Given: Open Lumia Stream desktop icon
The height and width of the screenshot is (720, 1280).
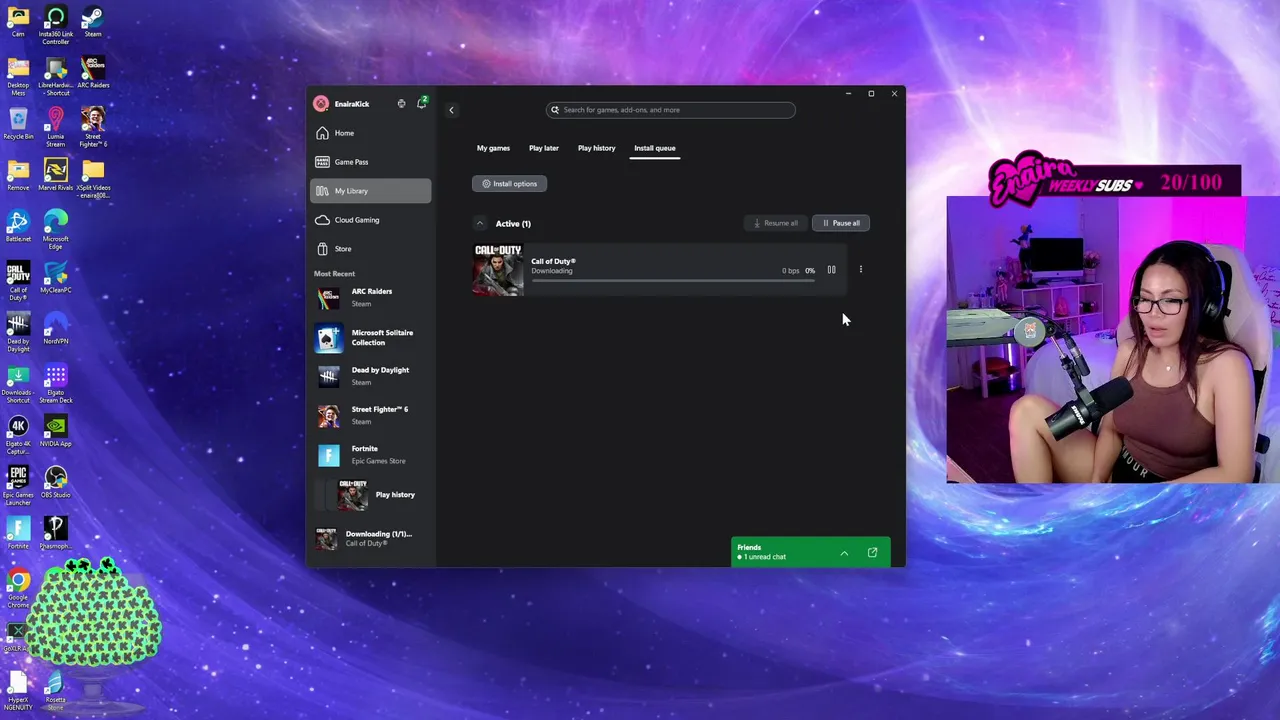Looking at the screenshot, I should click(x=55, y=128).
